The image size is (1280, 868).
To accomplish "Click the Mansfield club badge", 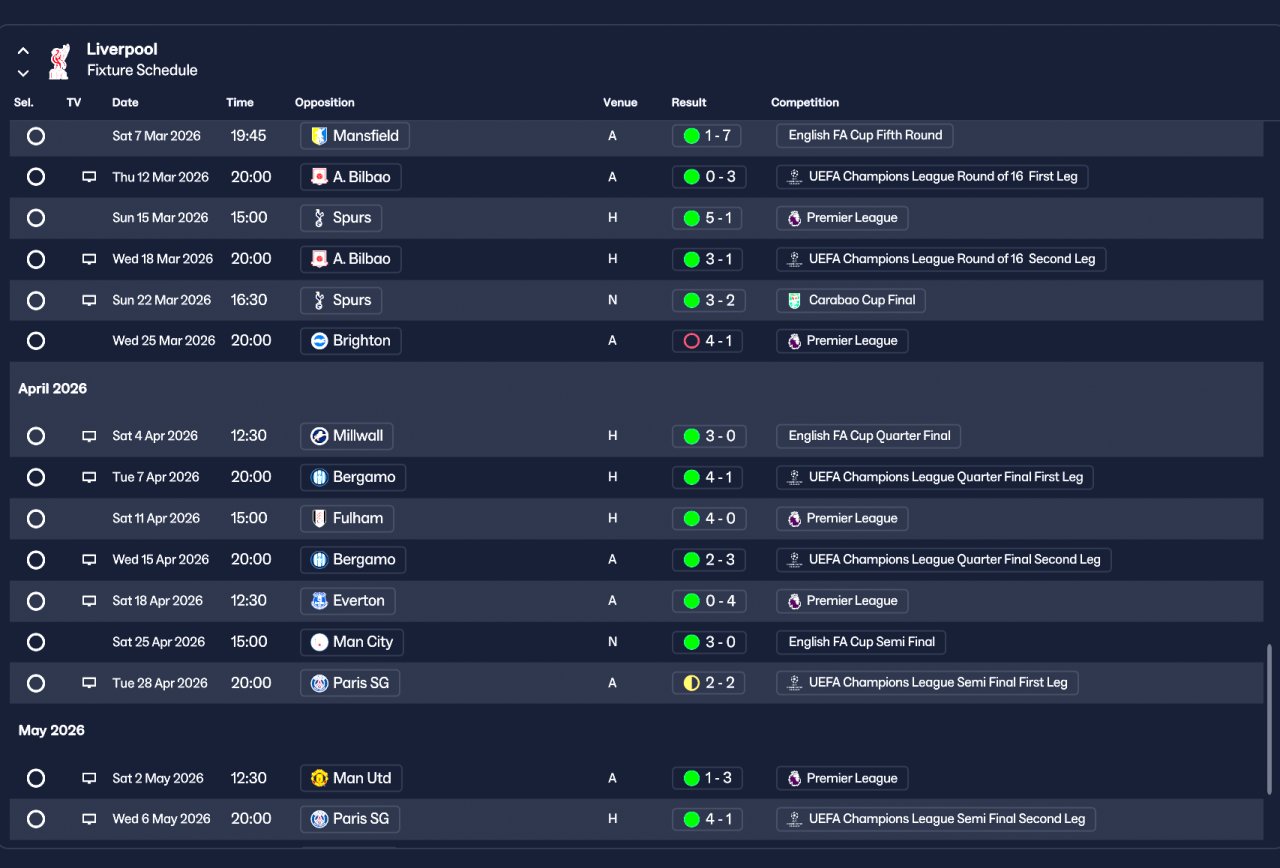I will pyautogui.click(x=319, y=136).
